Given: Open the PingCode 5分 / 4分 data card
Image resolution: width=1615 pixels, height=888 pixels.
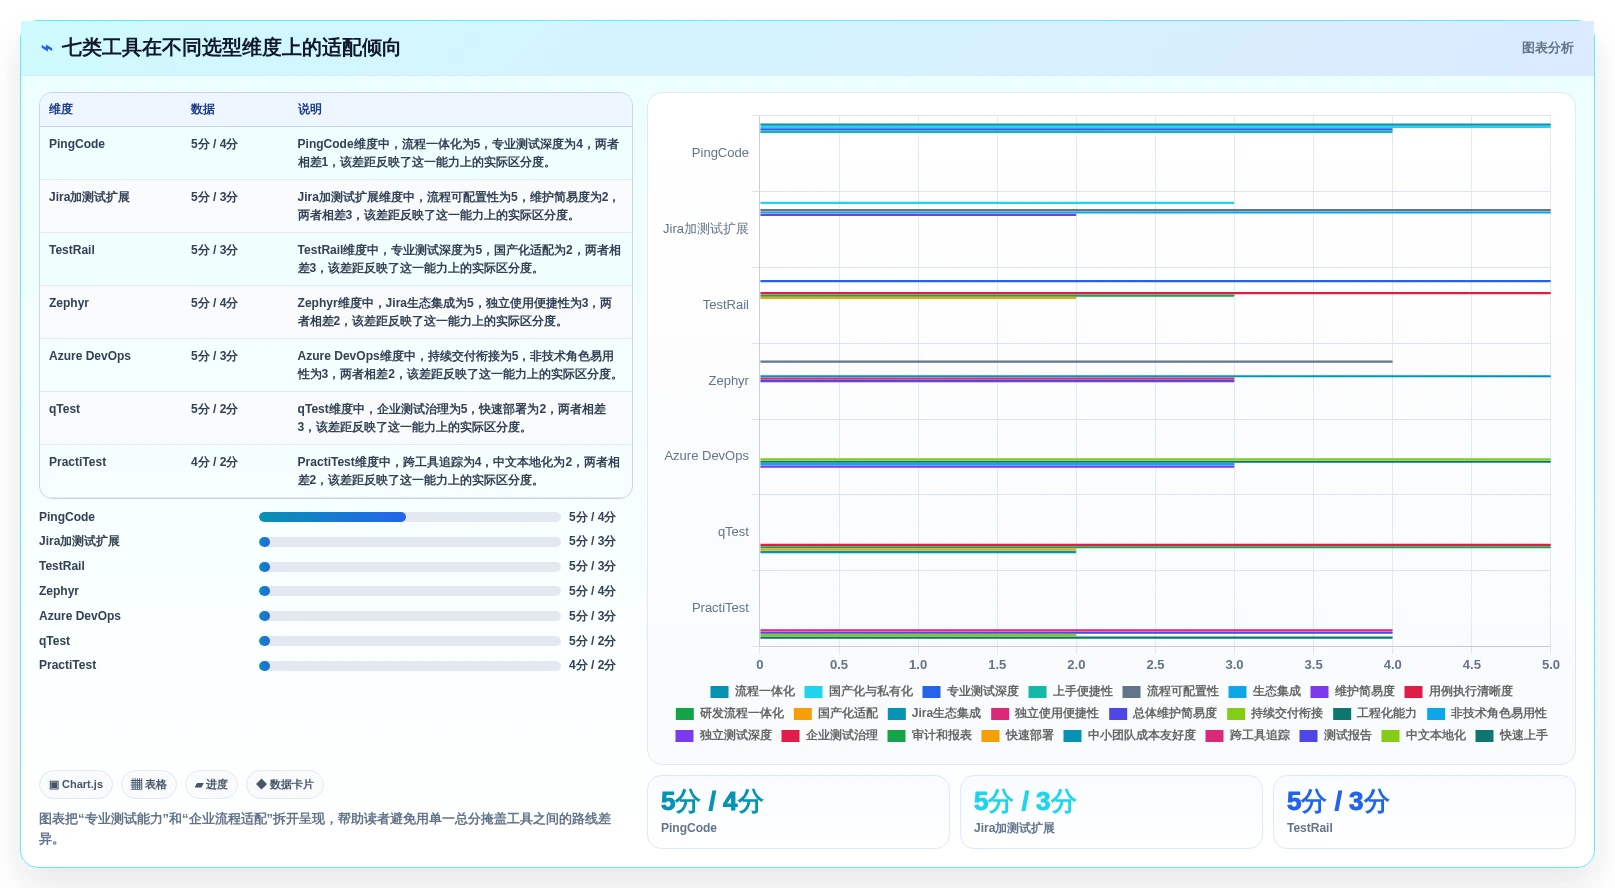Looking at the screenshot, I should [798, 812].
